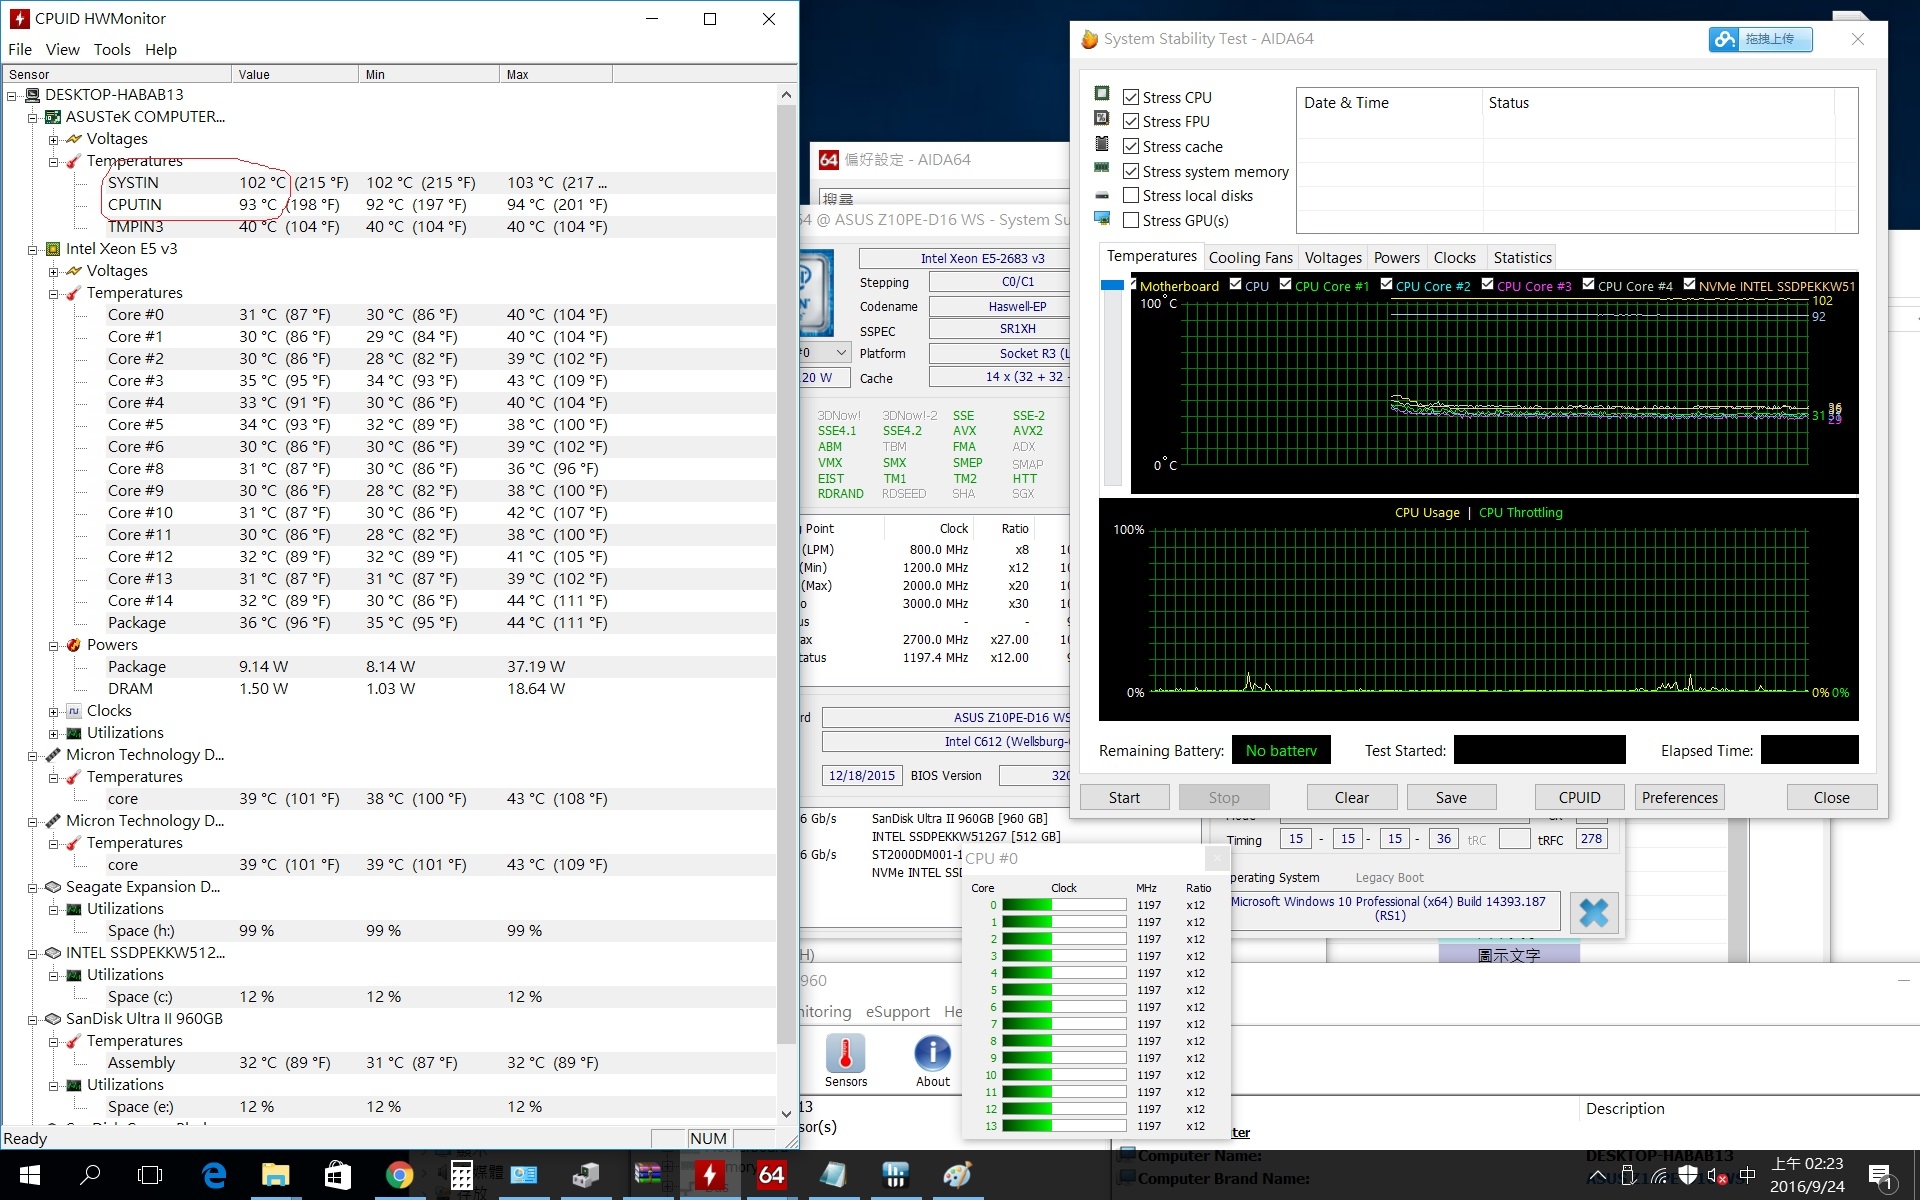The image size is (1920, 1200).
Task: Collapse ASUSTeK COMPUTER tree node
Action: point(33,117)
